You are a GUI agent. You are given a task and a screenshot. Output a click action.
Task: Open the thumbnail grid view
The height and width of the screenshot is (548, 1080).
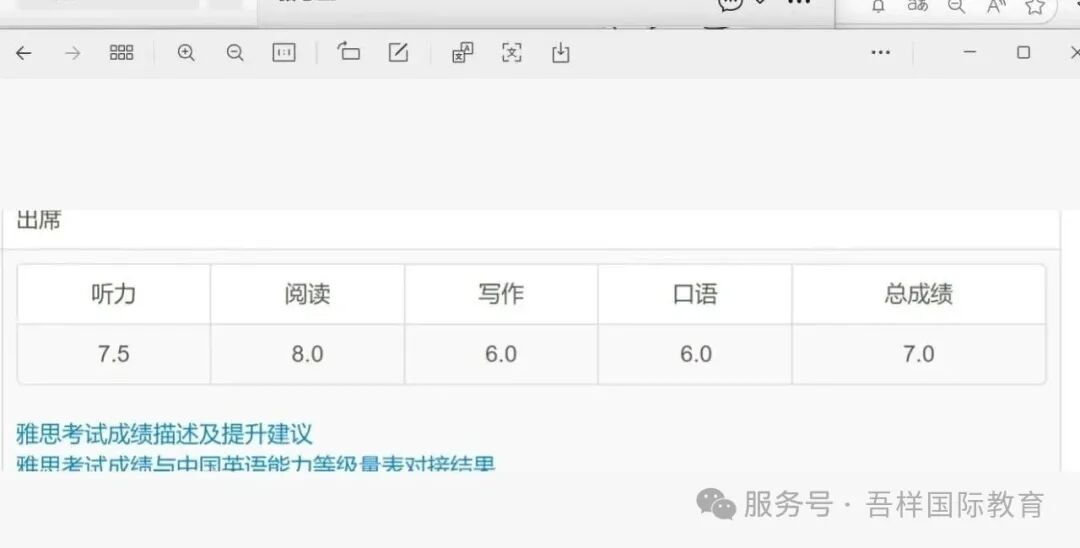(121, 53)
